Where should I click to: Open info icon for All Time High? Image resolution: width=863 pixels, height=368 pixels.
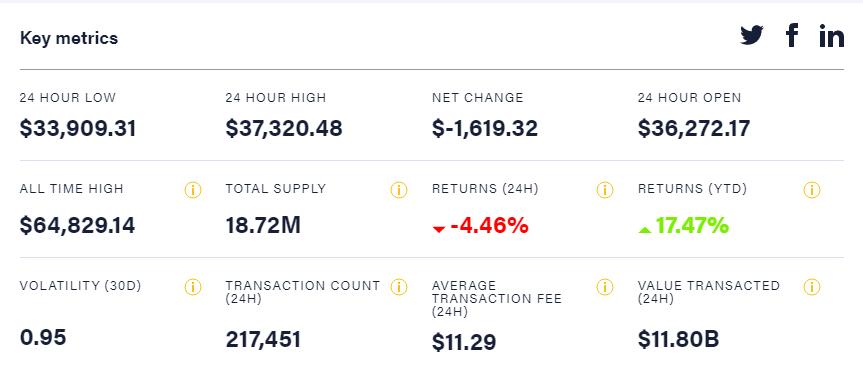pos(193,190)
